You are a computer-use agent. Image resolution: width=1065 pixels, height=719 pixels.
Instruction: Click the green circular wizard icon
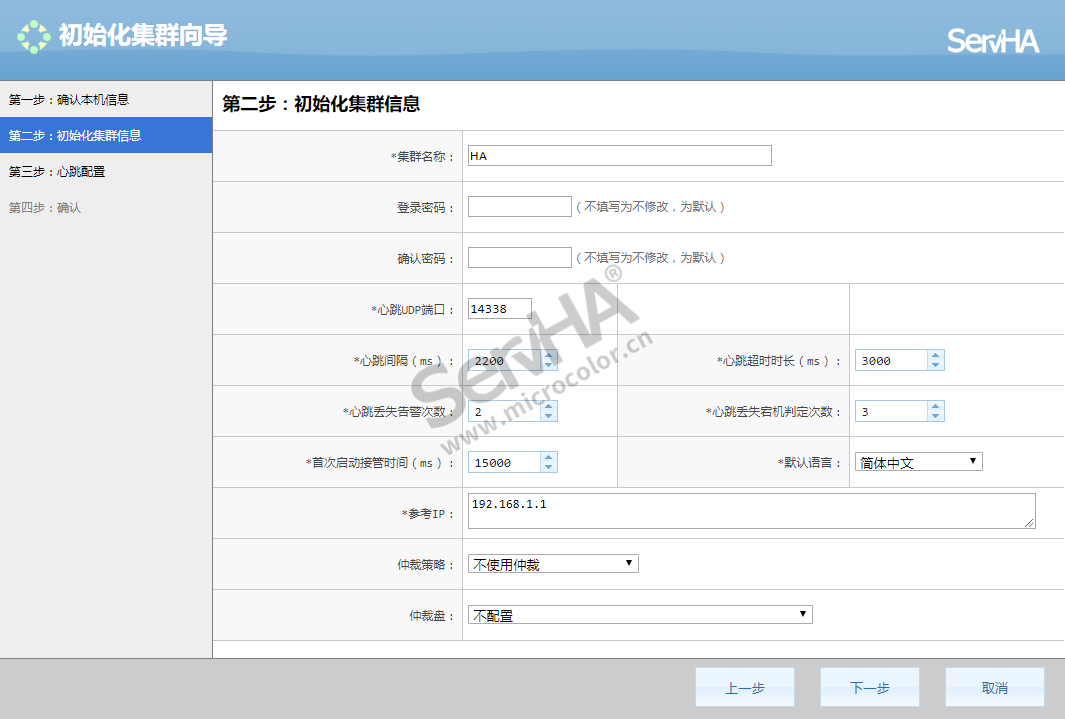[x=33, y=37]
